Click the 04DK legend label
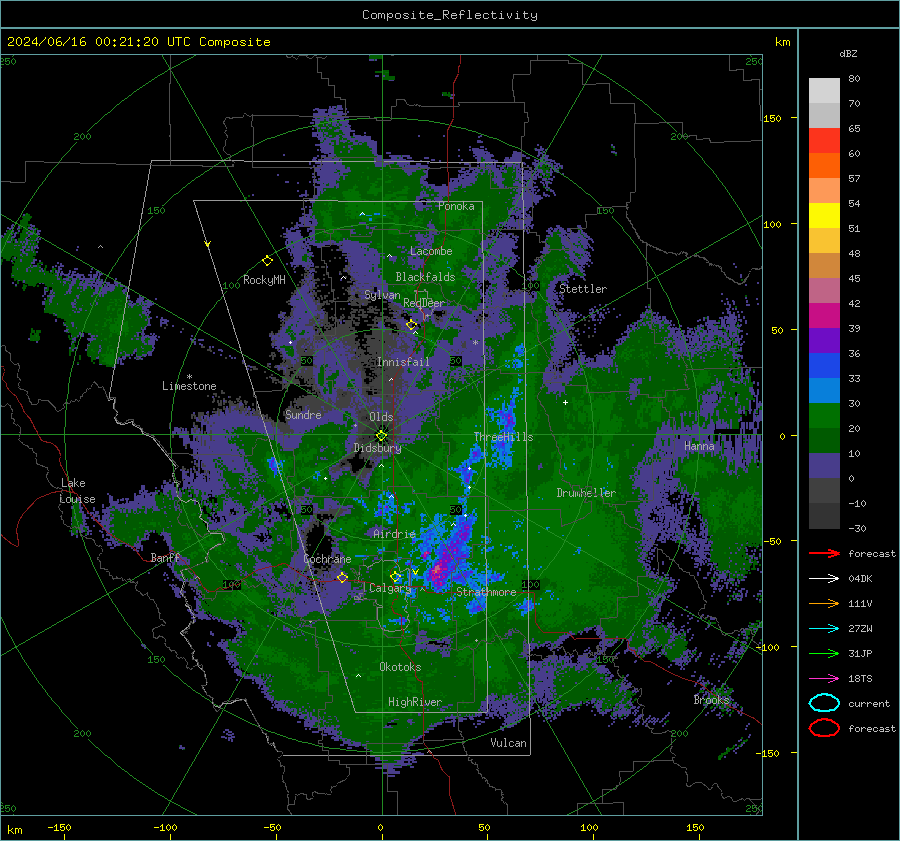 tap(860, 579)
